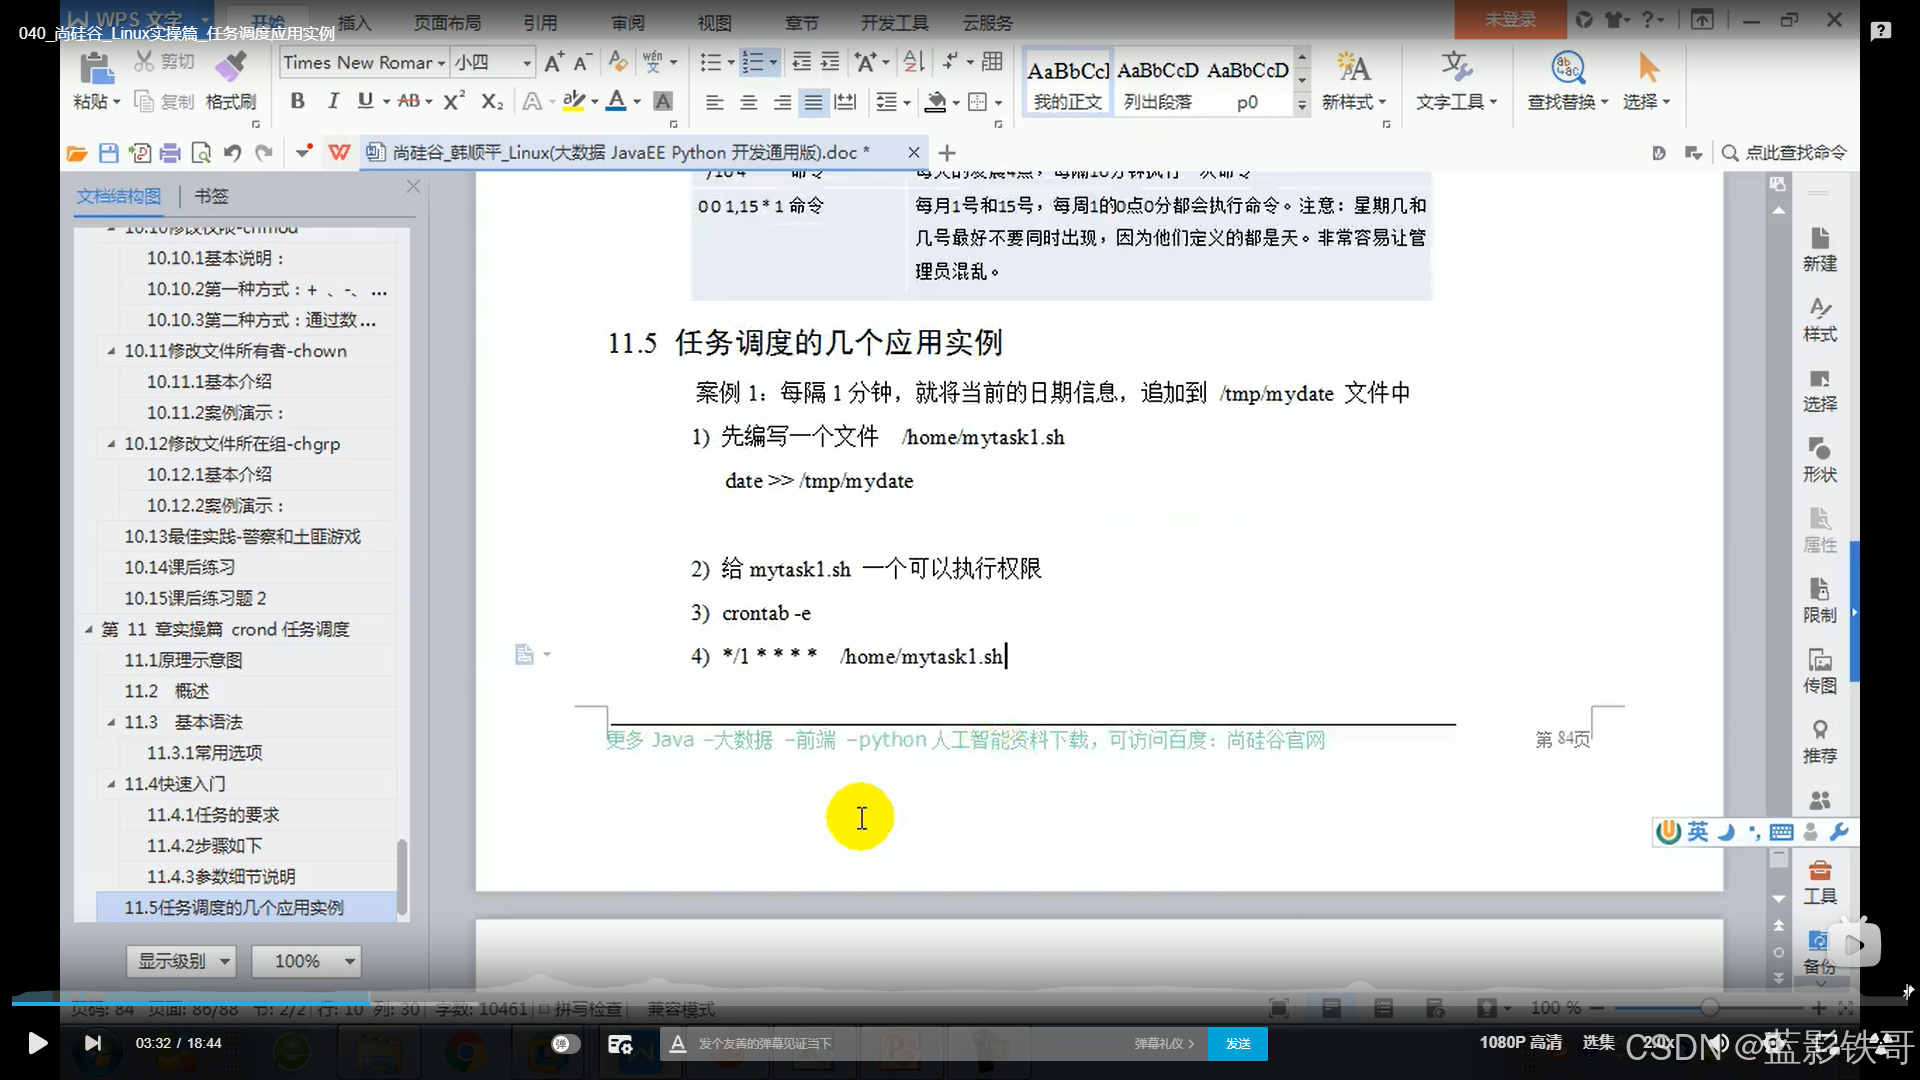This screenshot has height=1080, width=1920.
Task: Open the 小四 font size dropdown
Action: [527, 63]
